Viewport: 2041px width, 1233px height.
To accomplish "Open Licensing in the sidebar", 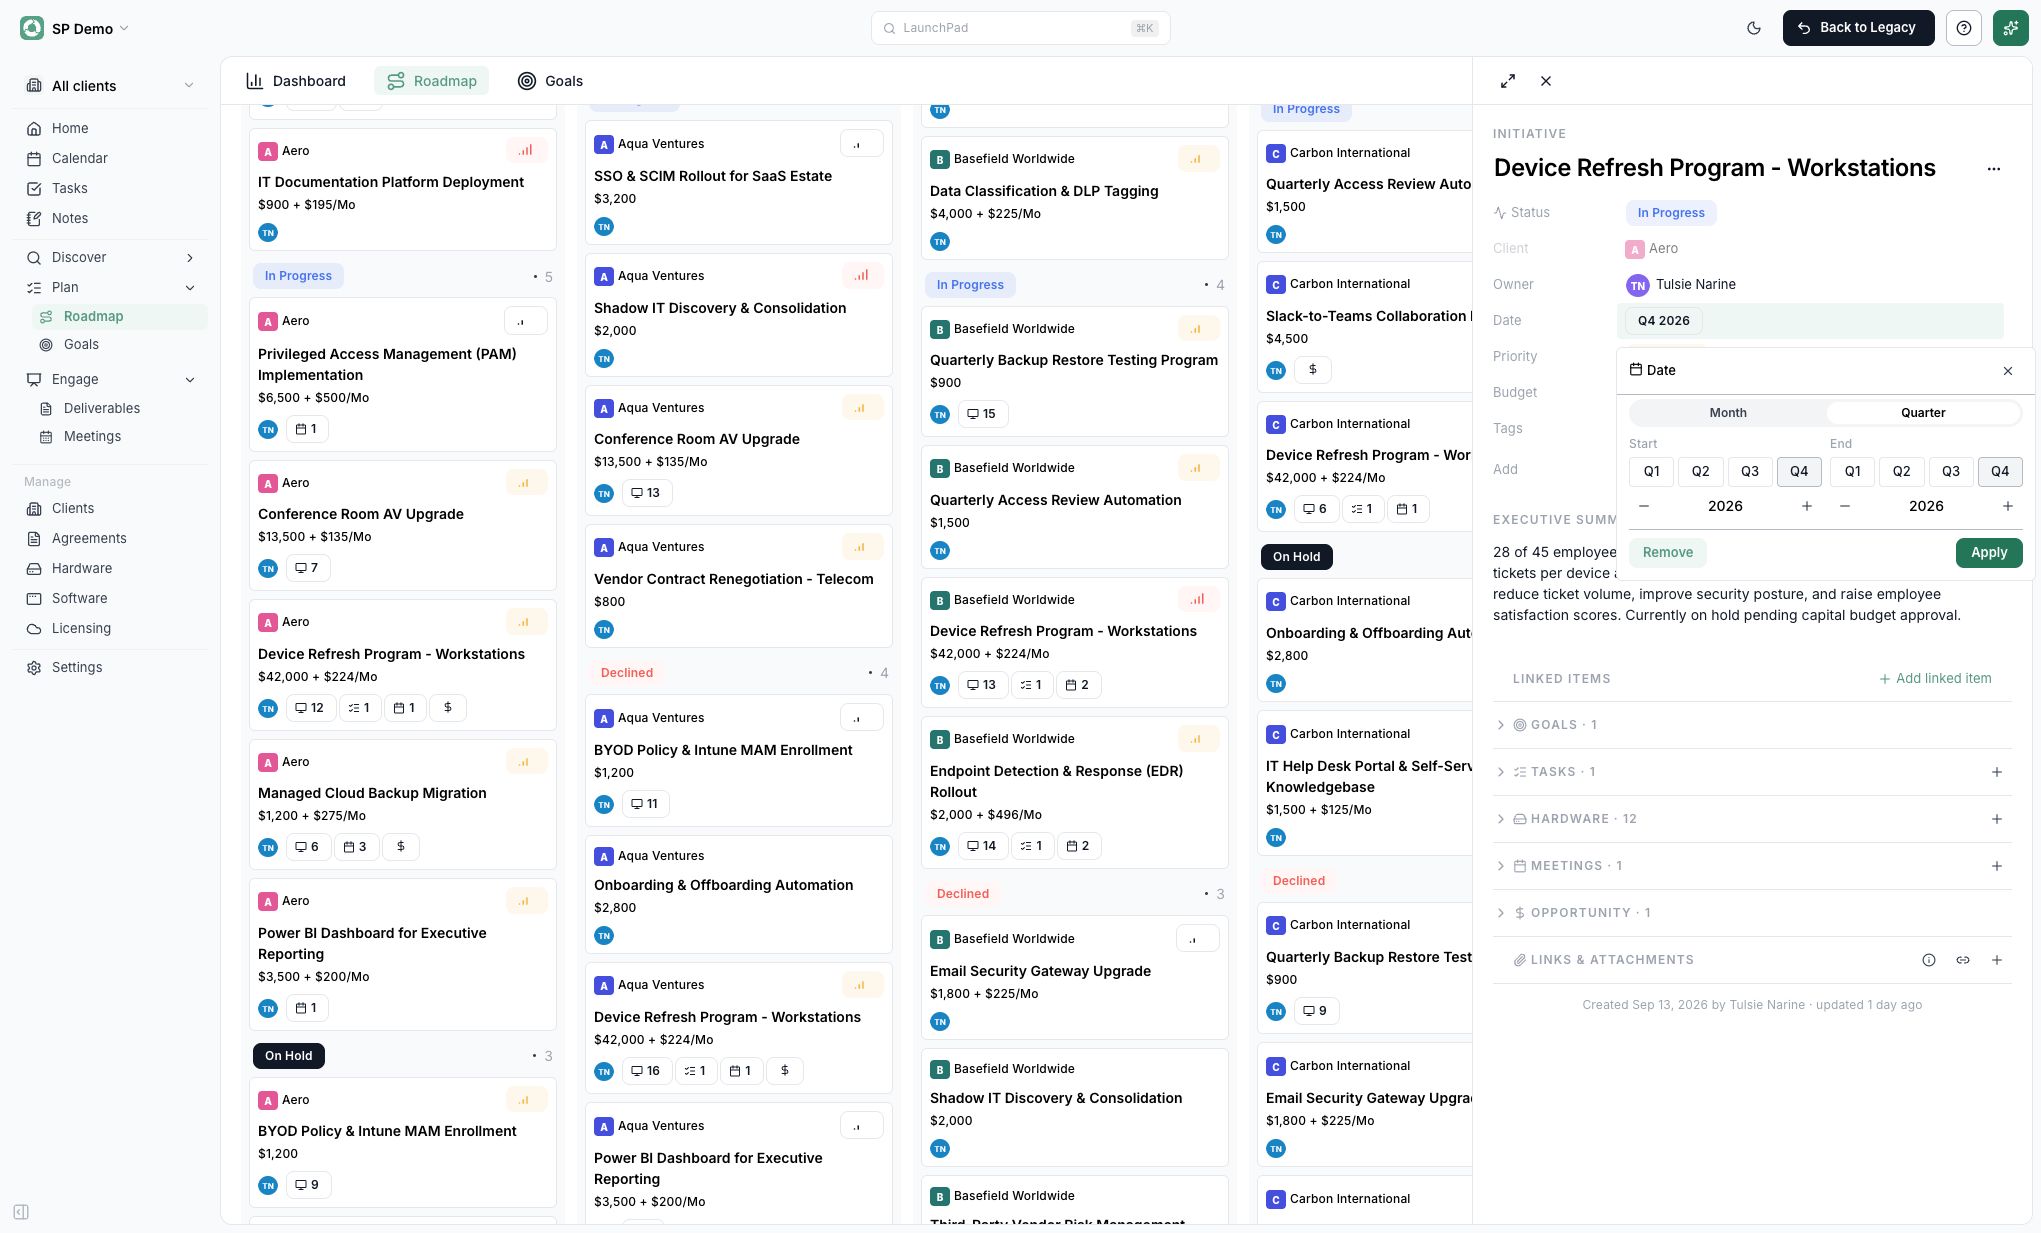I will point(81,628).
